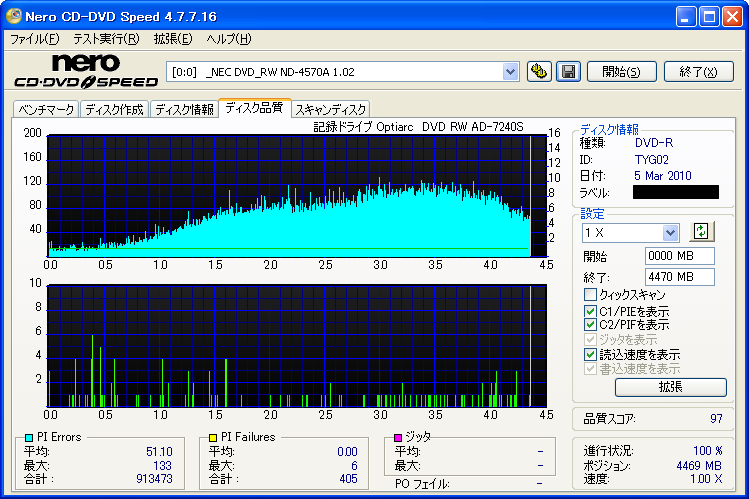Click the Nero CD-DVD Speed logo
Viewport: 749px width, 499px height.
click(x=86, y=71)
